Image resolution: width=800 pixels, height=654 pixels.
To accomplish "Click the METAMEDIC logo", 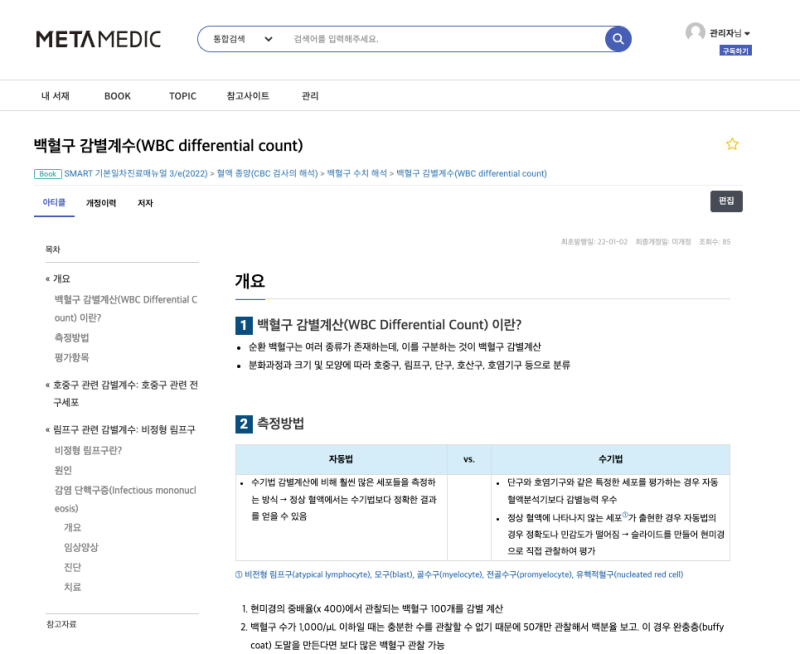I will (97, 39).
